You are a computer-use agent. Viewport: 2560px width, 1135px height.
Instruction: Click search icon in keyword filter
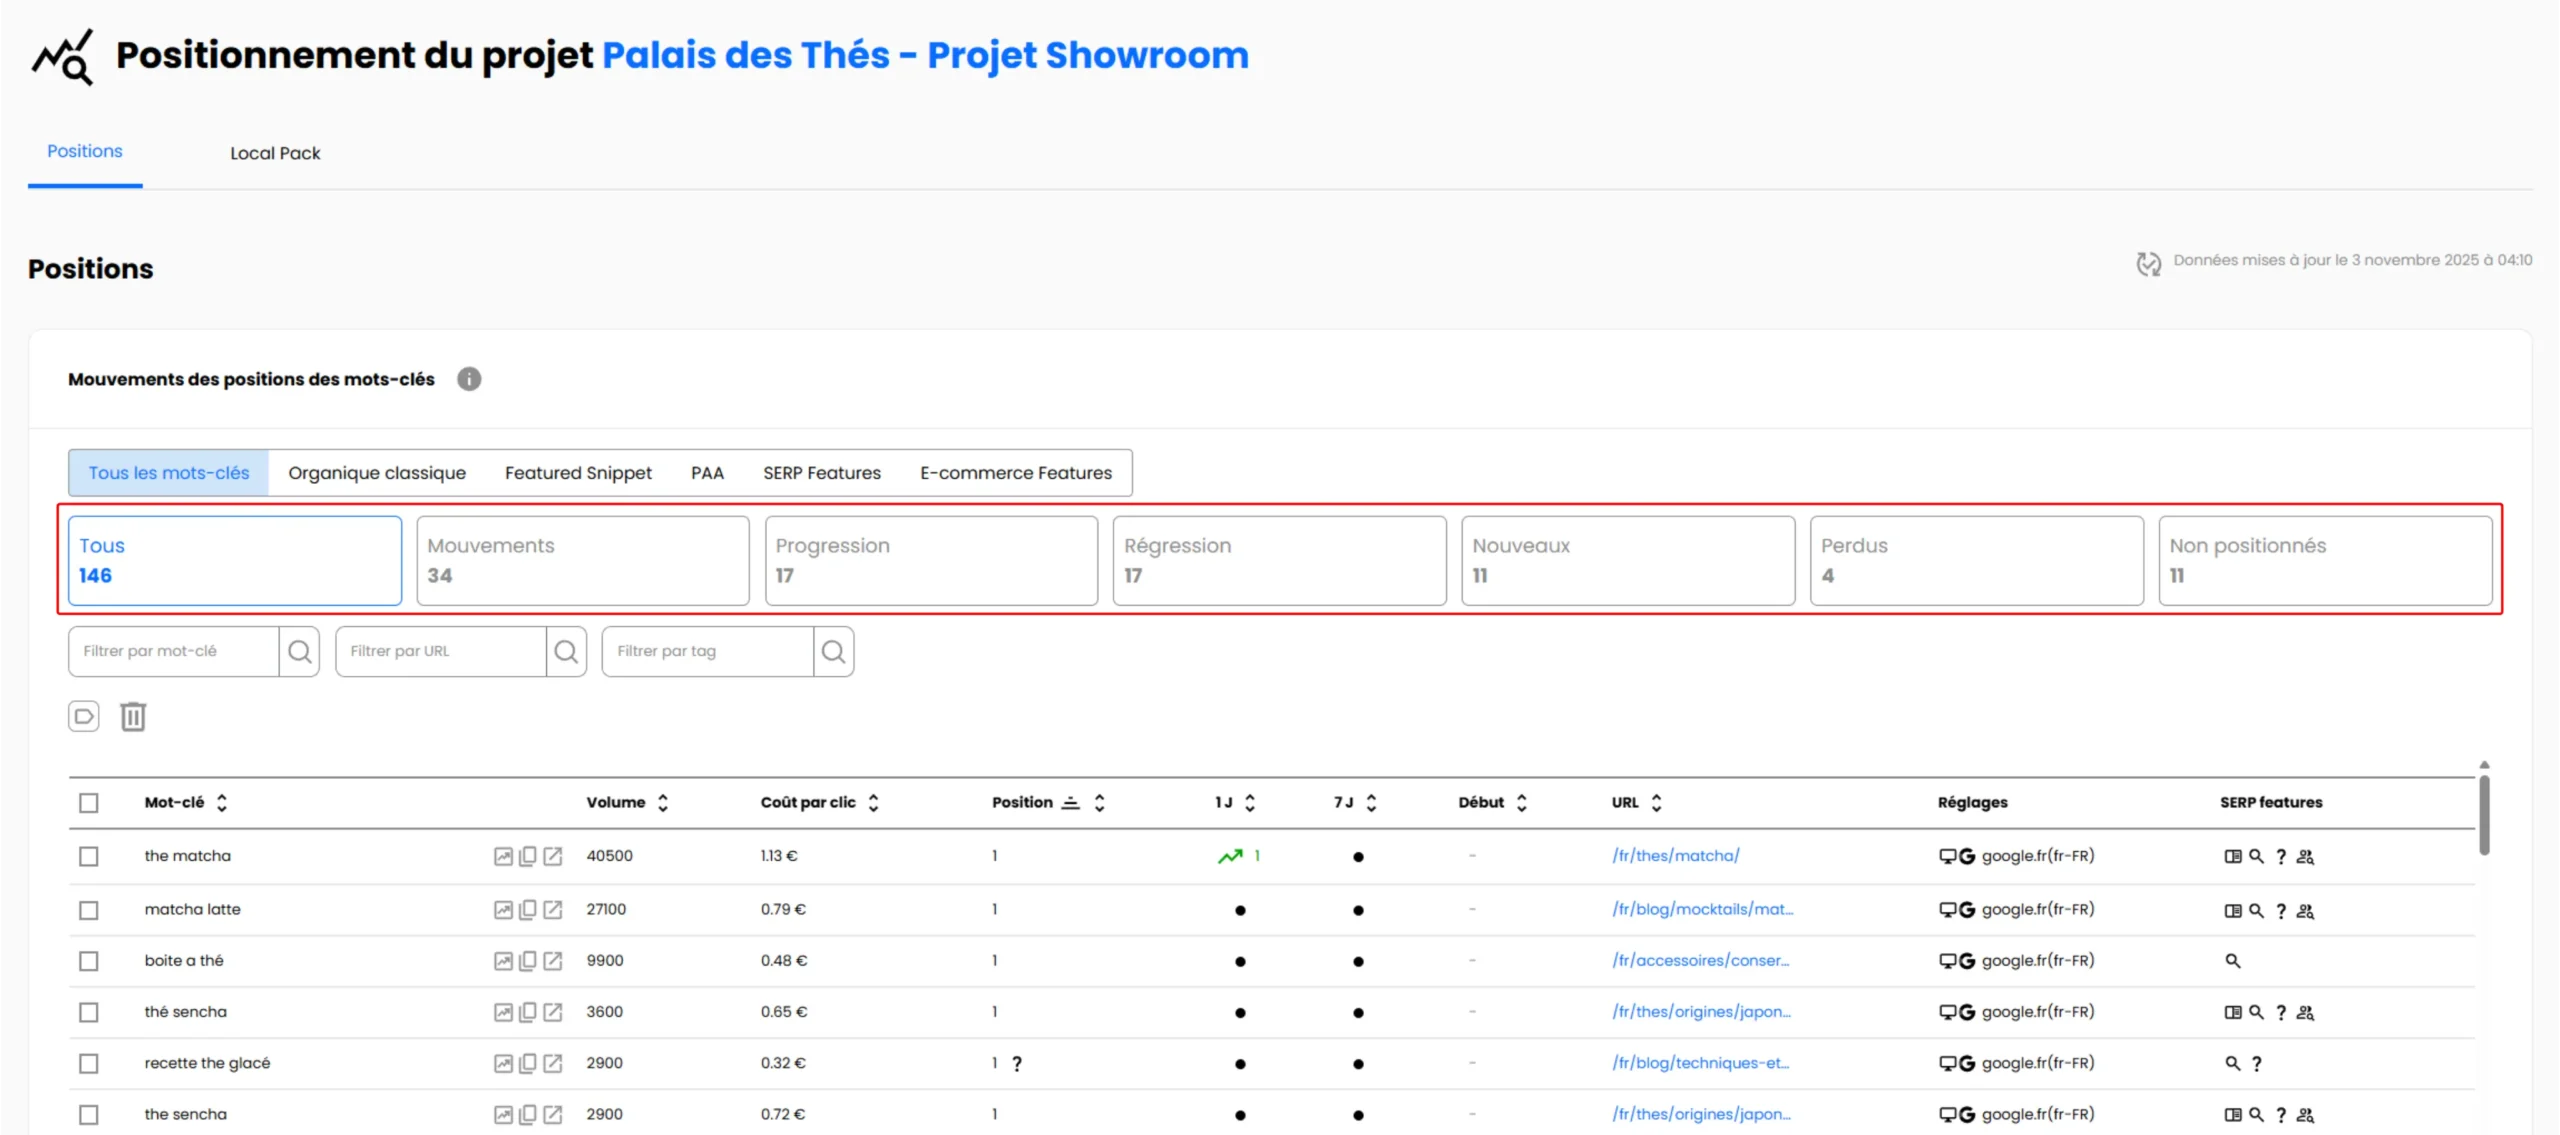point(299,652)
